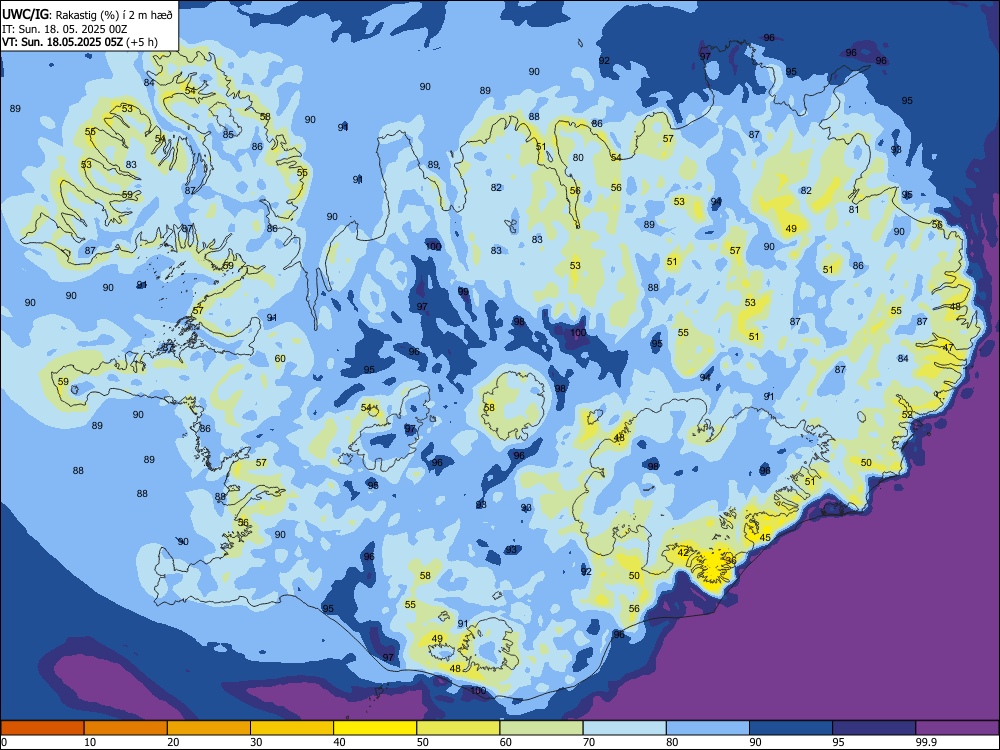Image resolution: width=1000 pixels, height=750 pixels.
Task: Click the 'UWC/IG: Rakastig (%) í 2 m hæð' title
Action: pyautogui.click(x=87, y=15)
